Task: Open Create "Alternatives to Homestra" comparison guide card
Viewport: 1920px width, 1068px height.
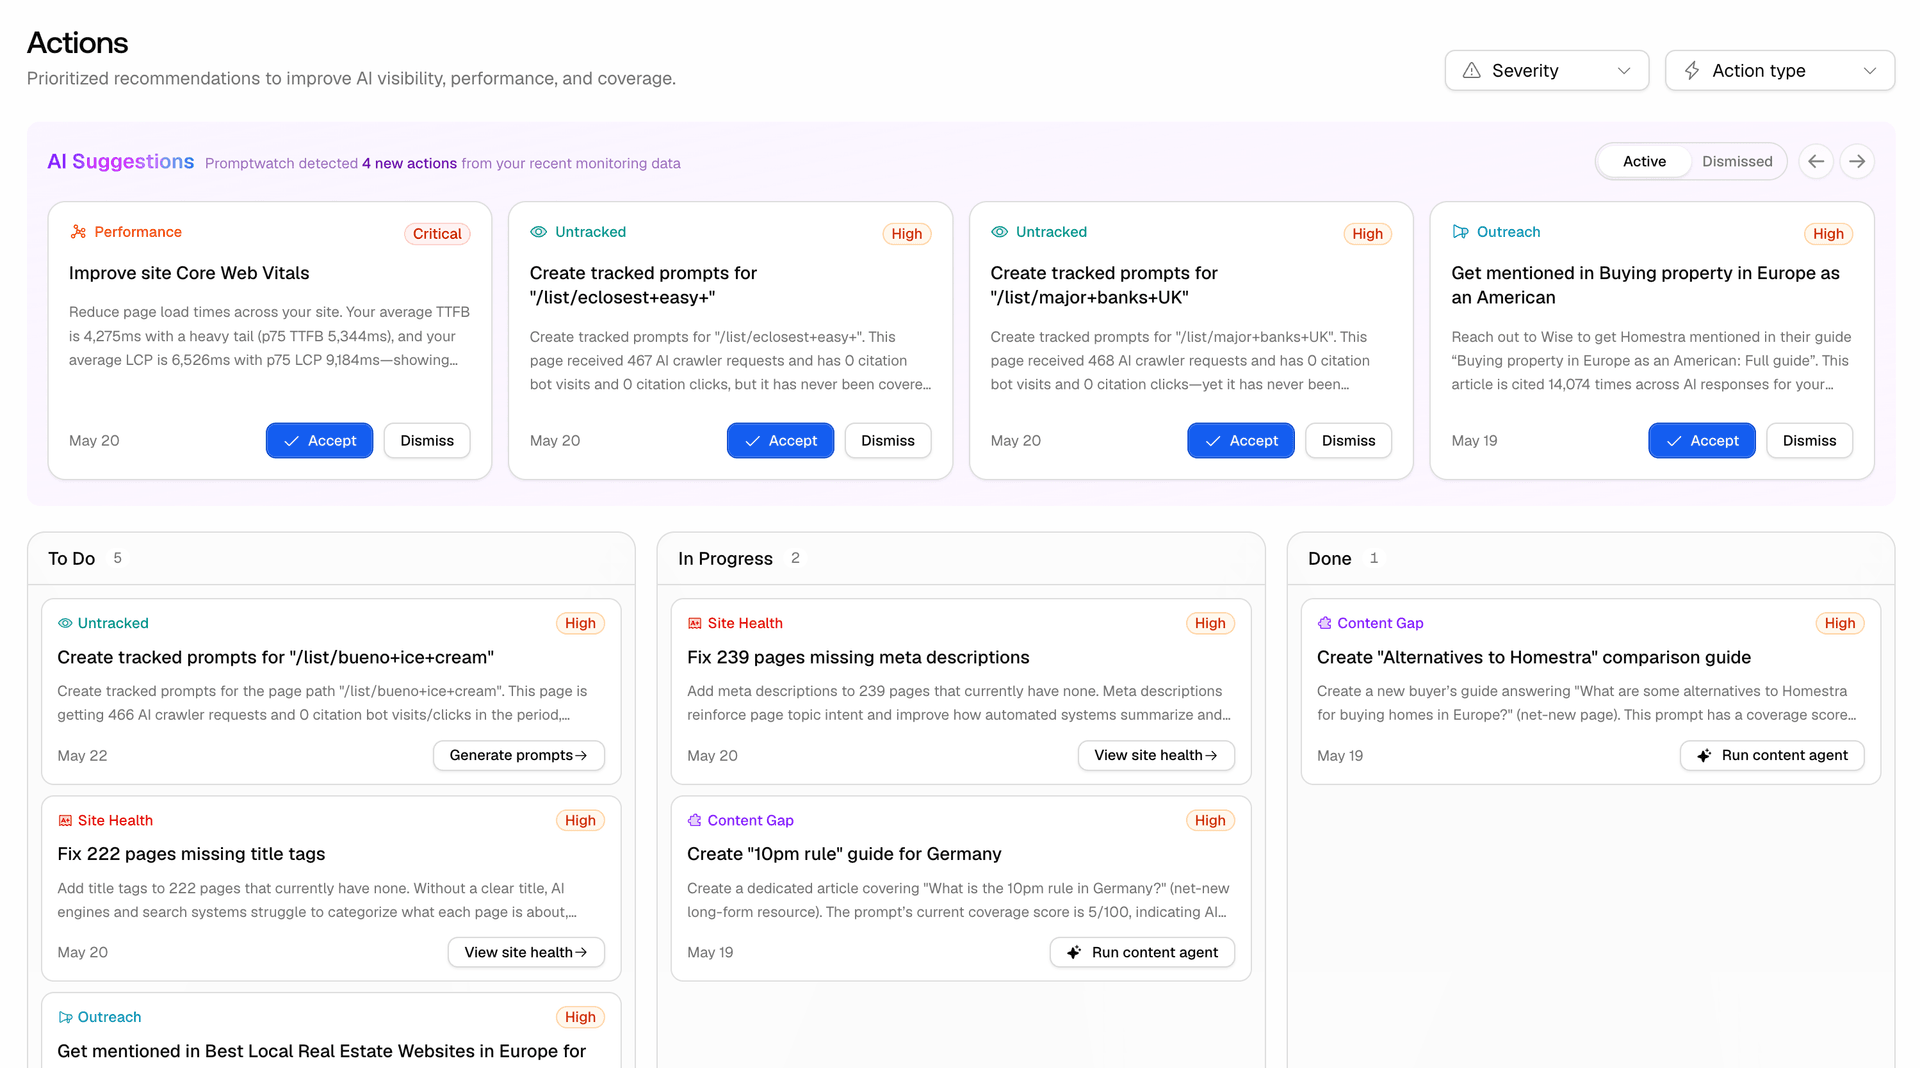Action: point(1591,691)
